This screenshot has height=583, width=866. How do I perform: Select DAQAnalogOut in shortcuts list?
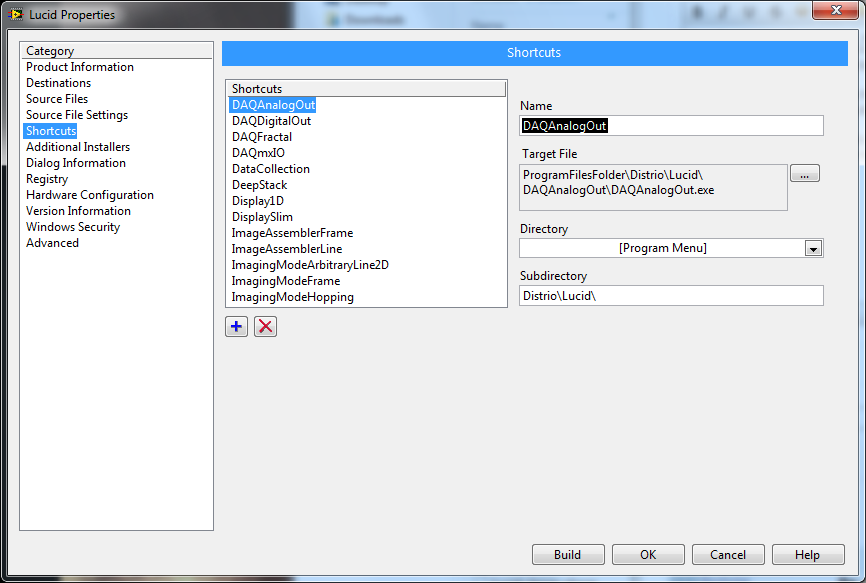click(x=273, y=105)
